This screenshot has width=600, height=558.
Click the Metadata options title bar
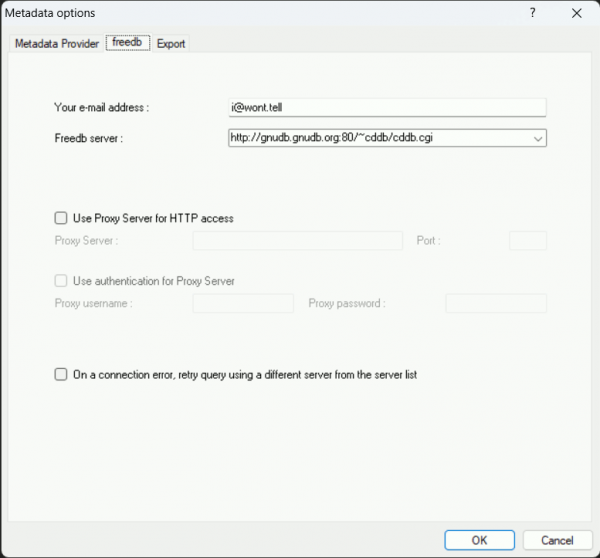[250, 12]
